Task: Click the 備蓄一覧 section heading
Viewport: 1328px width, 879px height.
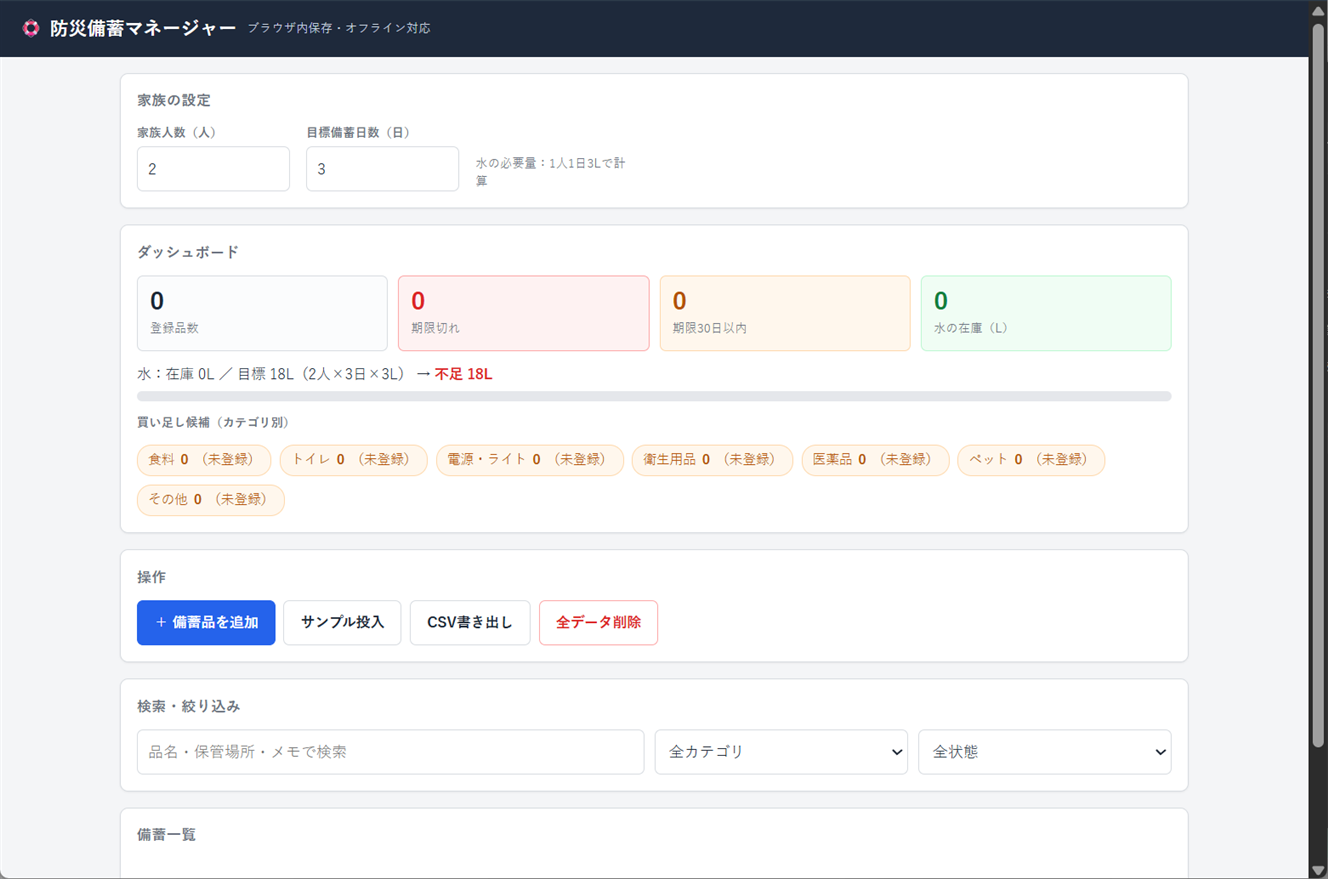Action: click(x=167, y=834)
